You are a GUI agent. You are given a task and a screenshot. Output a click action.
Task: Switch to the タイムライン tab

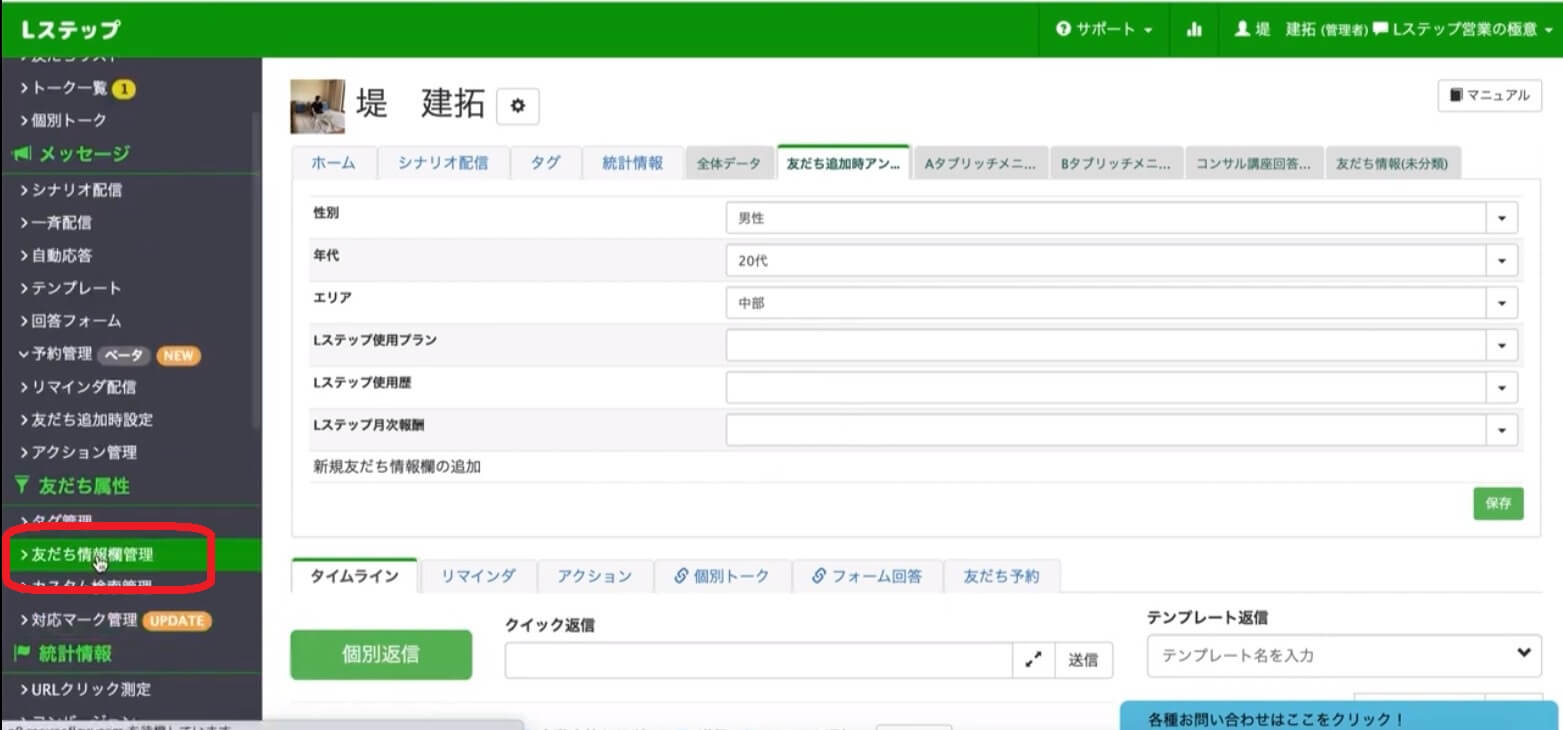(354, 576)
